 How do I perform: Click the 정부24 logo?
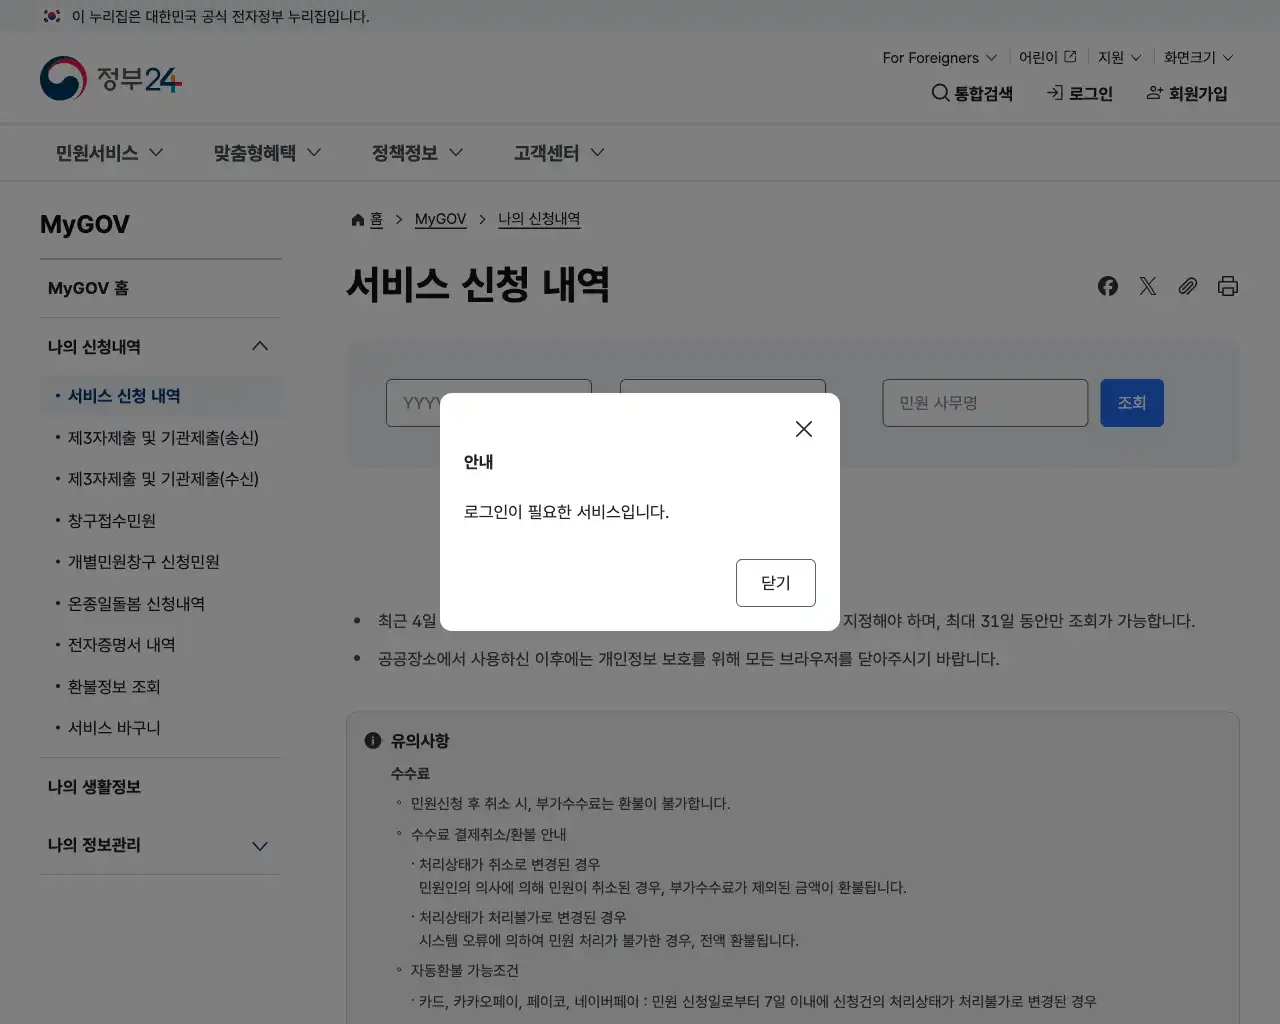tap(111, 78)
